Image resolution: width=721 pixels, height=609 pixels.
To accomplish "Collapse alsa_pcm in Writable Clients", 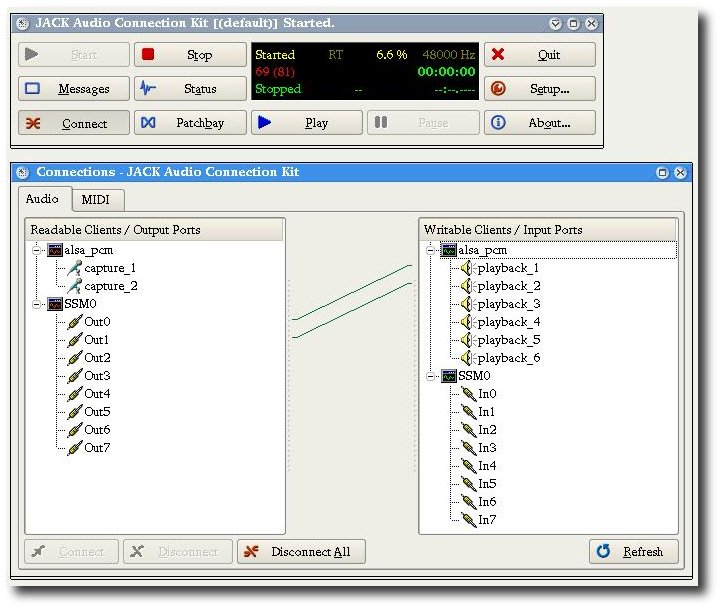I will [430, 250].
